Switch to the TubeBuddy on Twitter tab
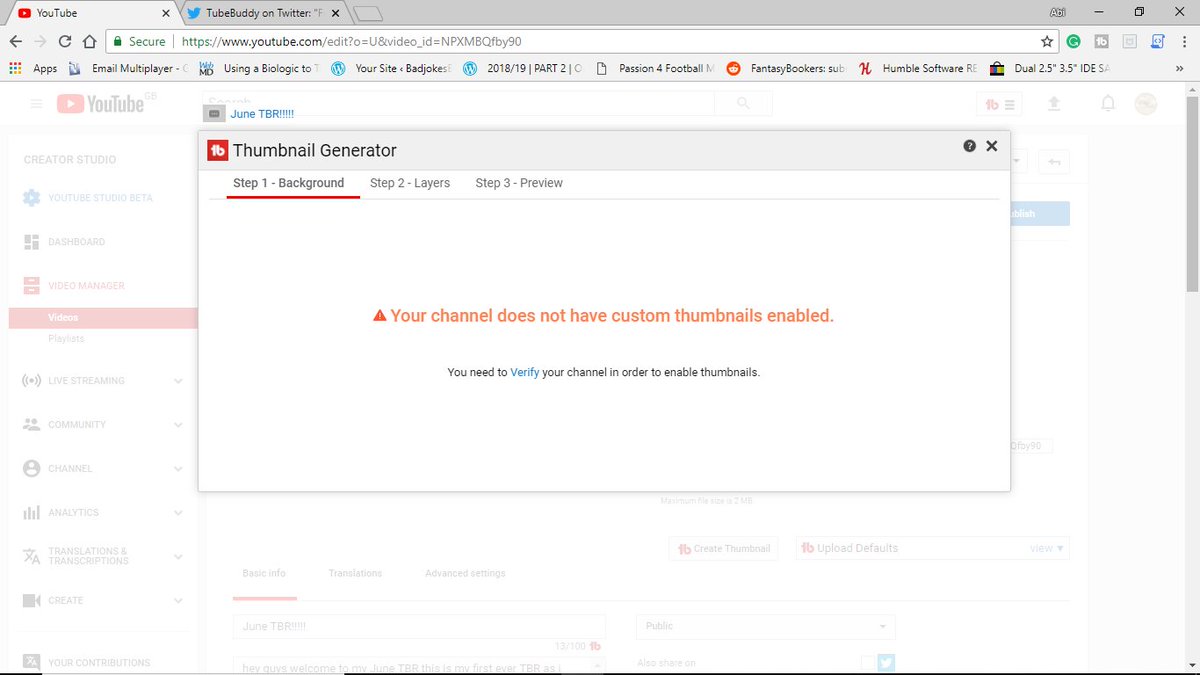1200x675 pixels. pyautogui.click(x=265, y=13)
